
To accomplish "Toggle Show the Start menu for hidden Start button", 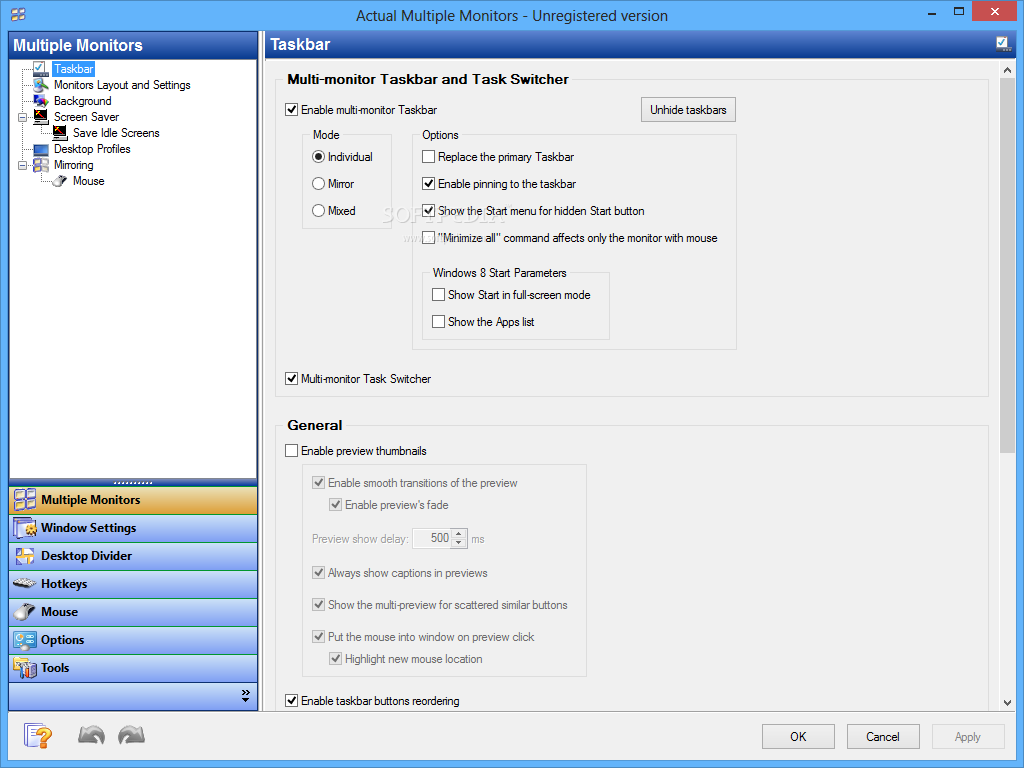I will coord(428,211).
